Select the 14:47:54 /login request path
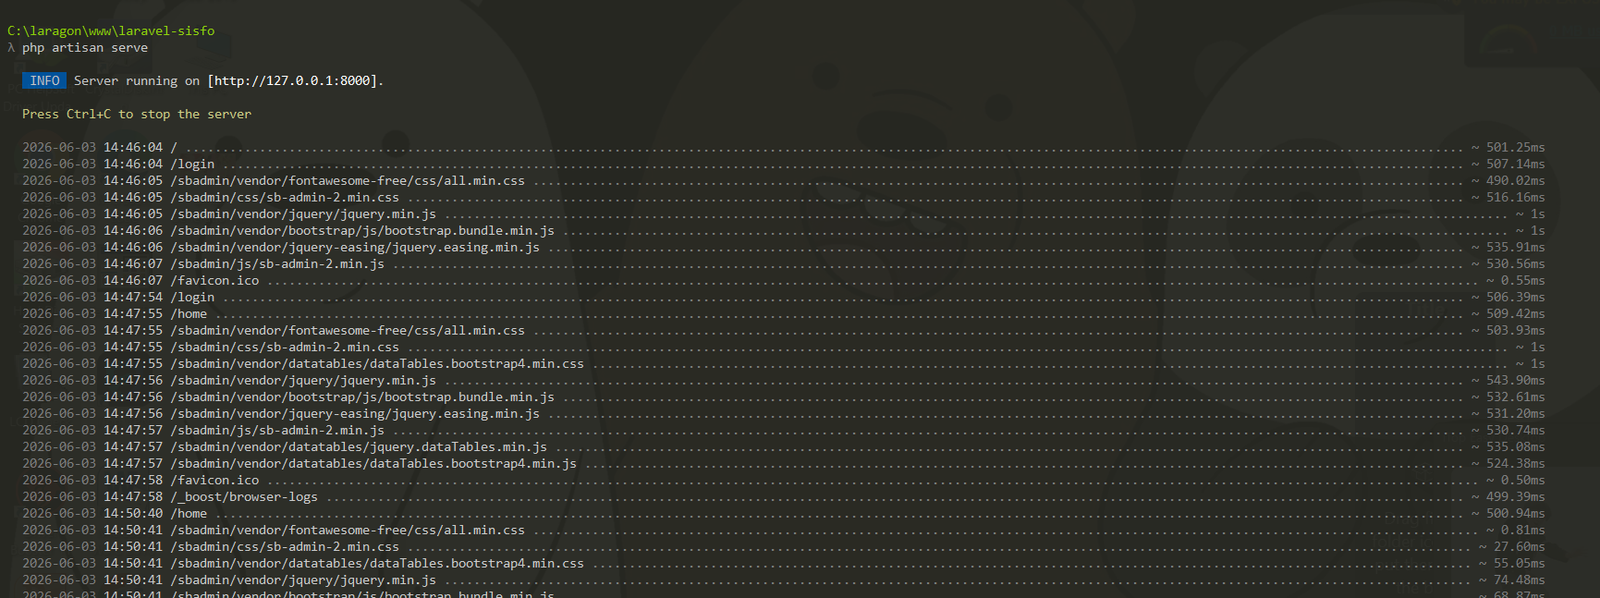 [192, 297]
